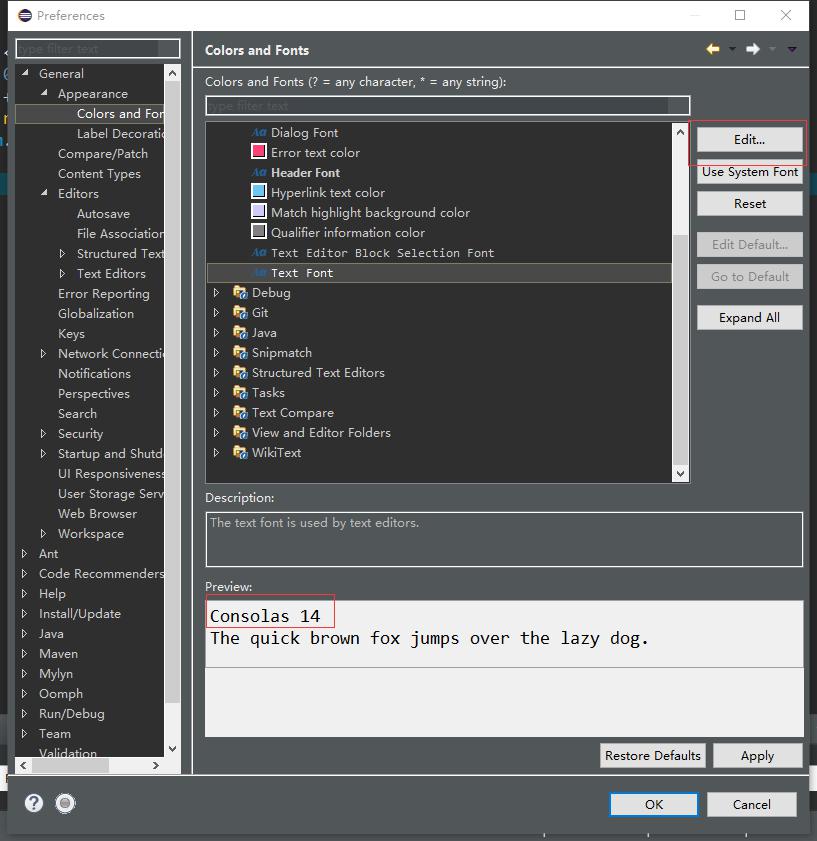Screen dimensions: 817x841
Task: Click Text Editor Block Selection Font icon
Action: (x=259, y=253)
